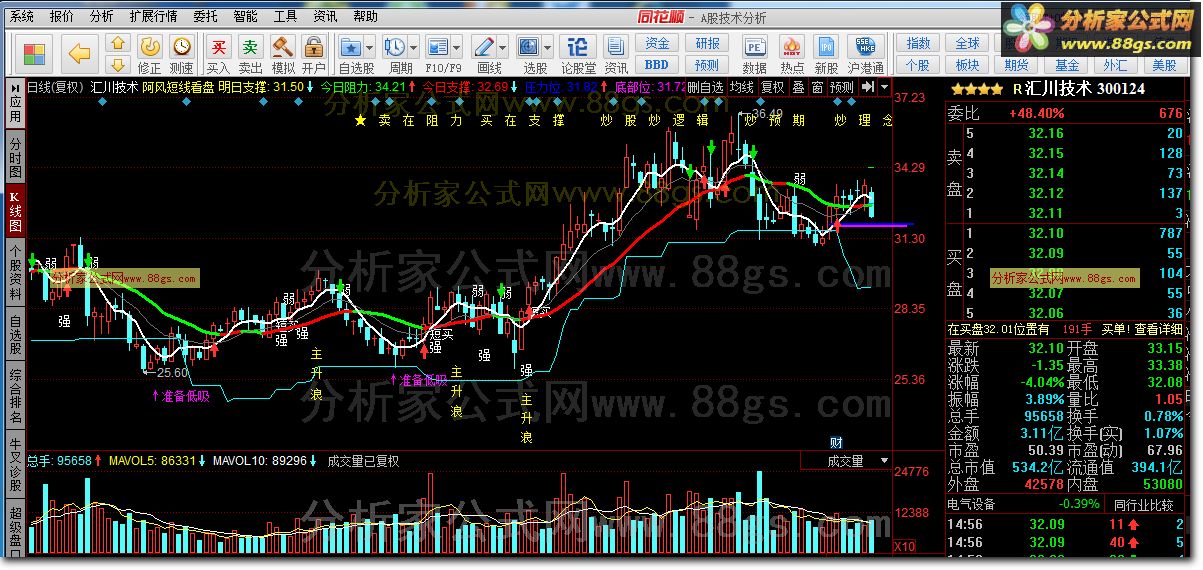1203x570 pixels.
Task: Open dropdown arrow next to chart toolbar end
Action: coord(884,87)
